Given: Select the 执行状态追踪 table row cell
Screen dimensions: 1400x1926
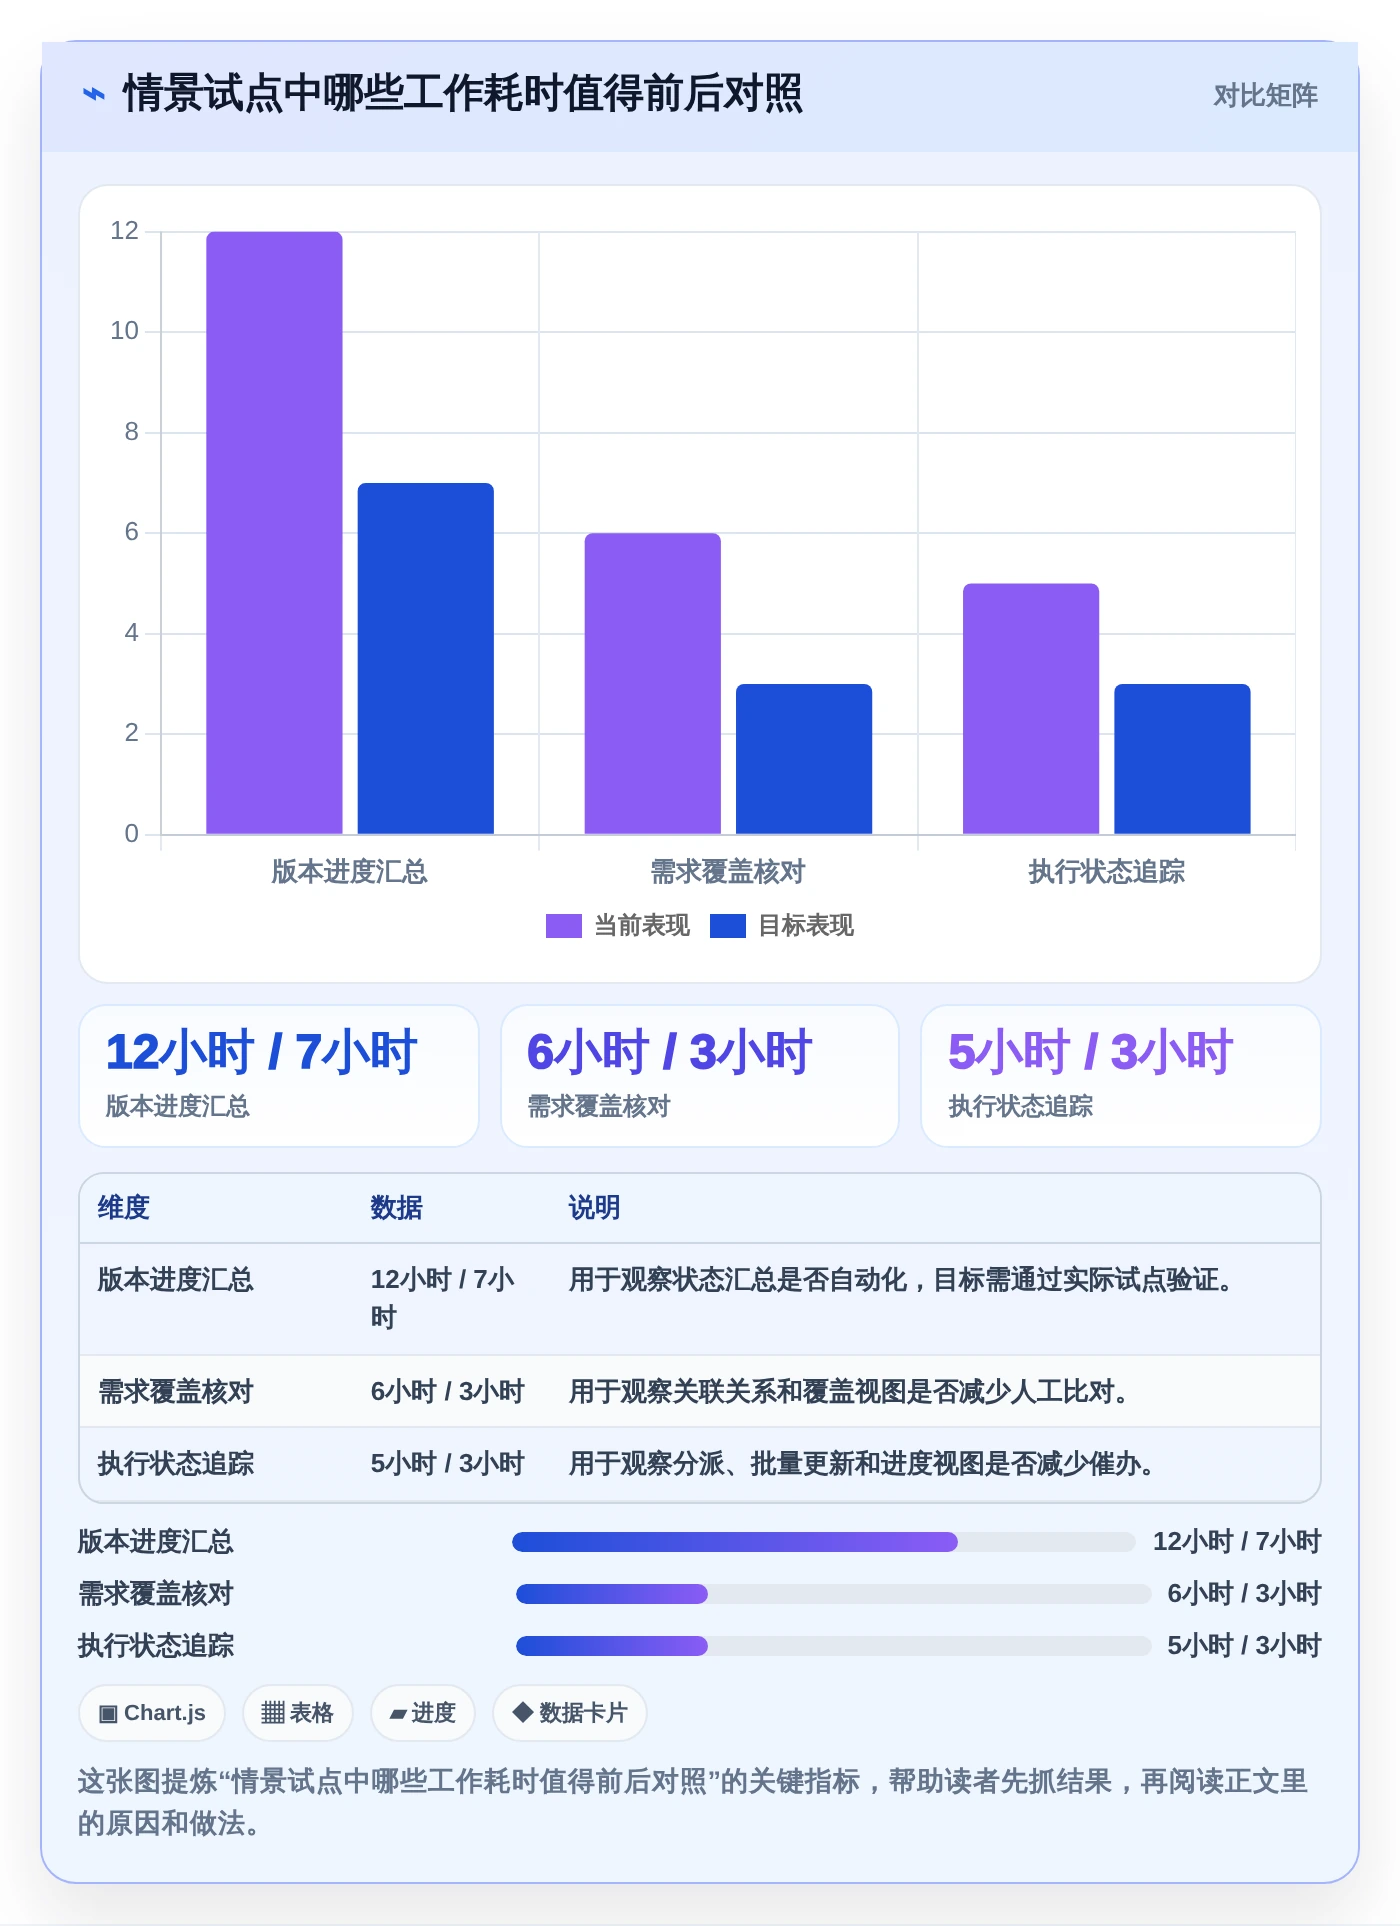Looking at the screenshot, I should 176,1464.
